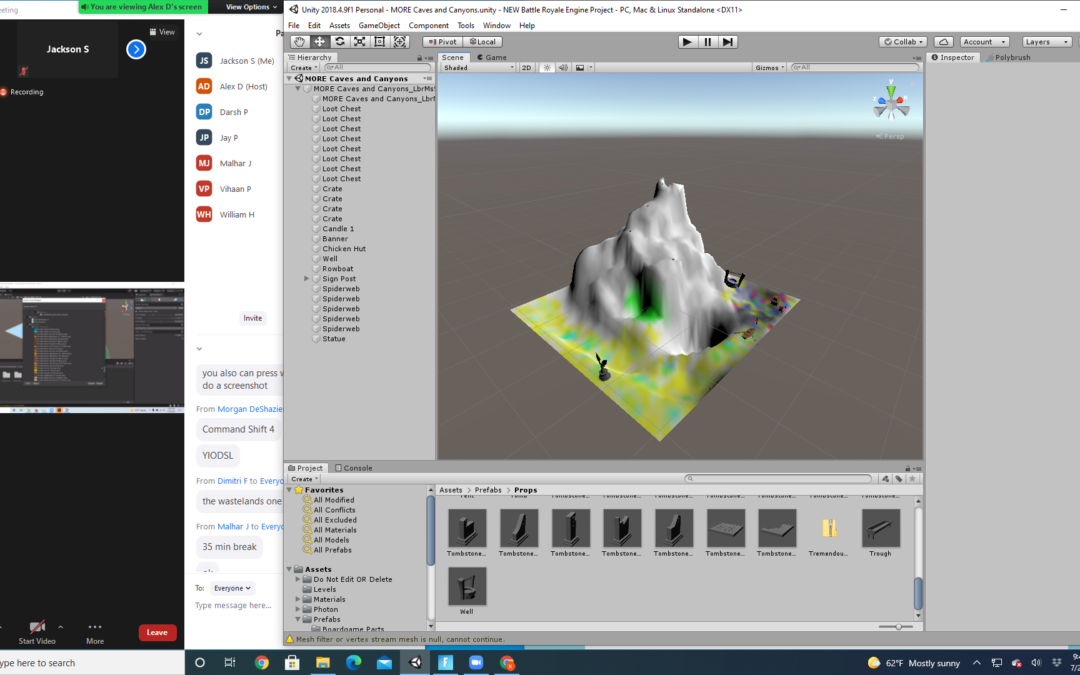
Task: Select the Trough prefab thumbnail
Action: pyautogui.click(x=880, y=528)
